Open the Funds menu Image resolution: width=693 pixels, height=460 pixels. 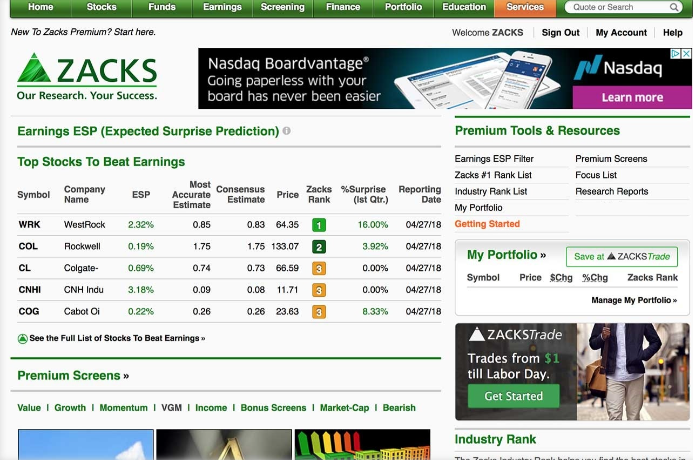(162, 7)
